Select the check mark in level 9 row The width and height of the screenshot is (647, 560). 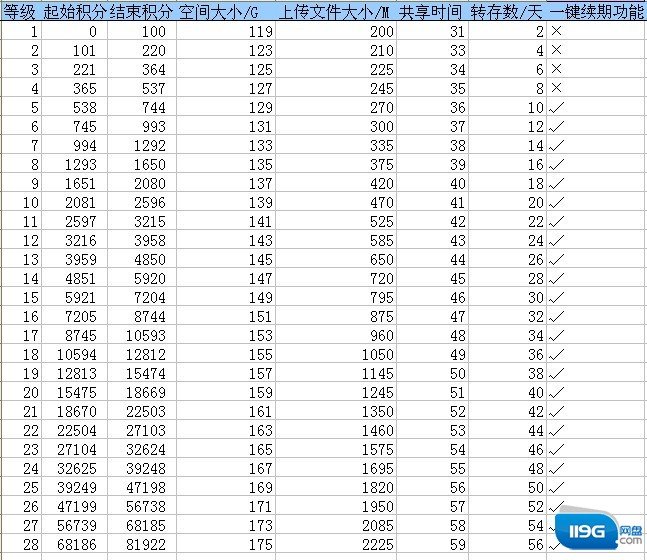click(x=557, y=184)
